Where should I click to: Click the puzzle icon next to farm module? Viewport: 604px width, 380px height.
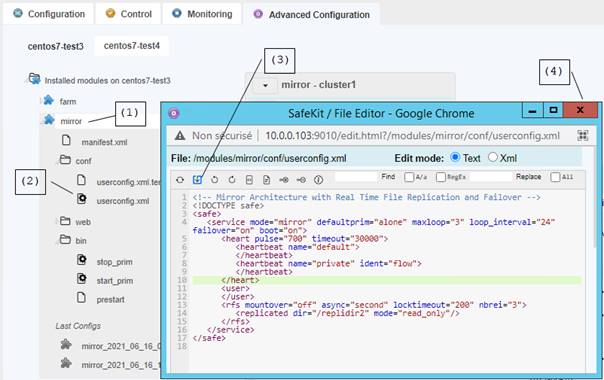pos(49,100)
